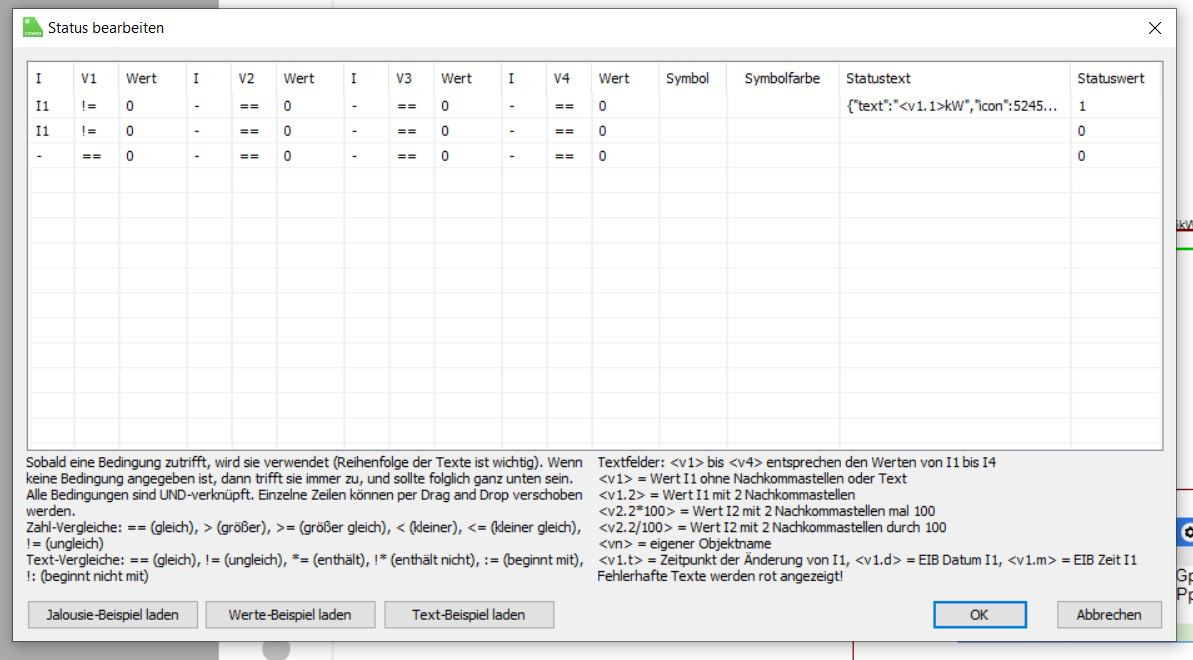Select the Symbol column header

(x=692, y=78)
